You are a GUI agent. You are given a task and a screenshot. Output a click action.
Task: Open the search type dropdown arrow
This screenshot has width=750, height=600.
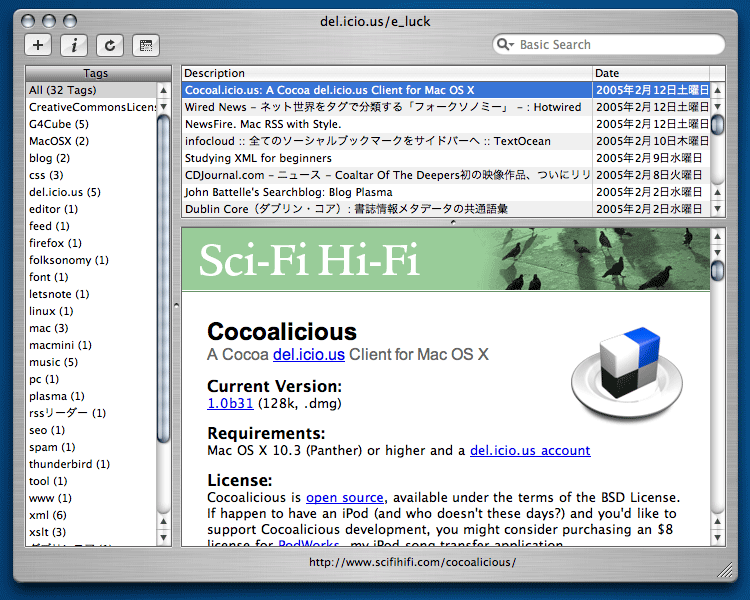514,46
